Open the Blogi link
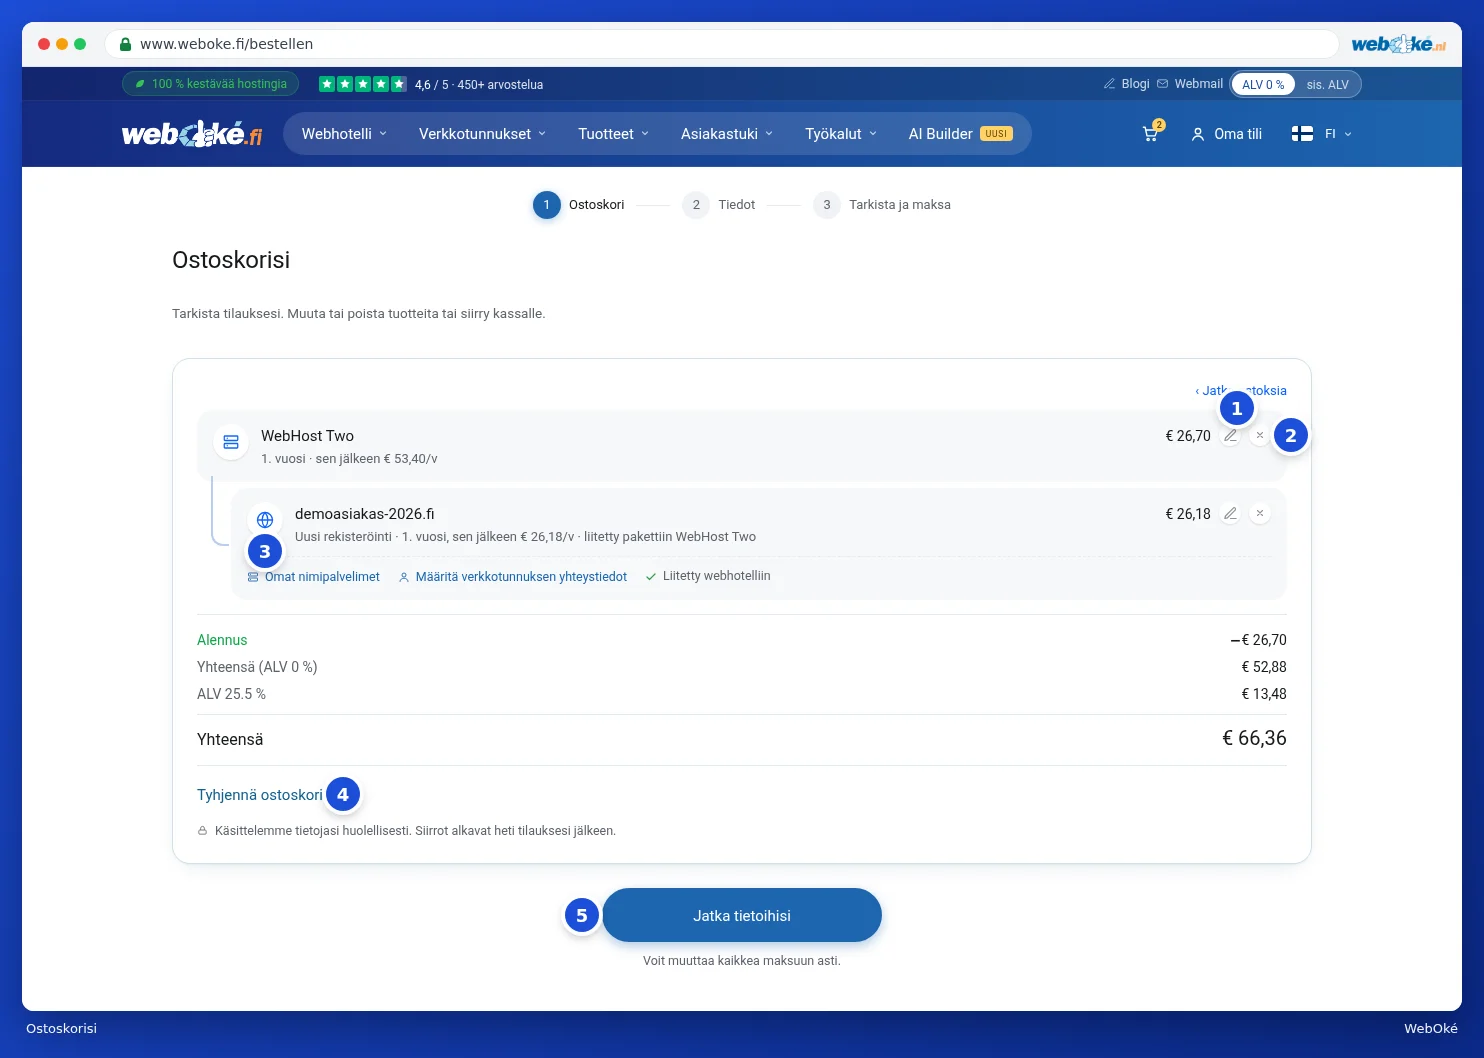 click(1127, 84)
